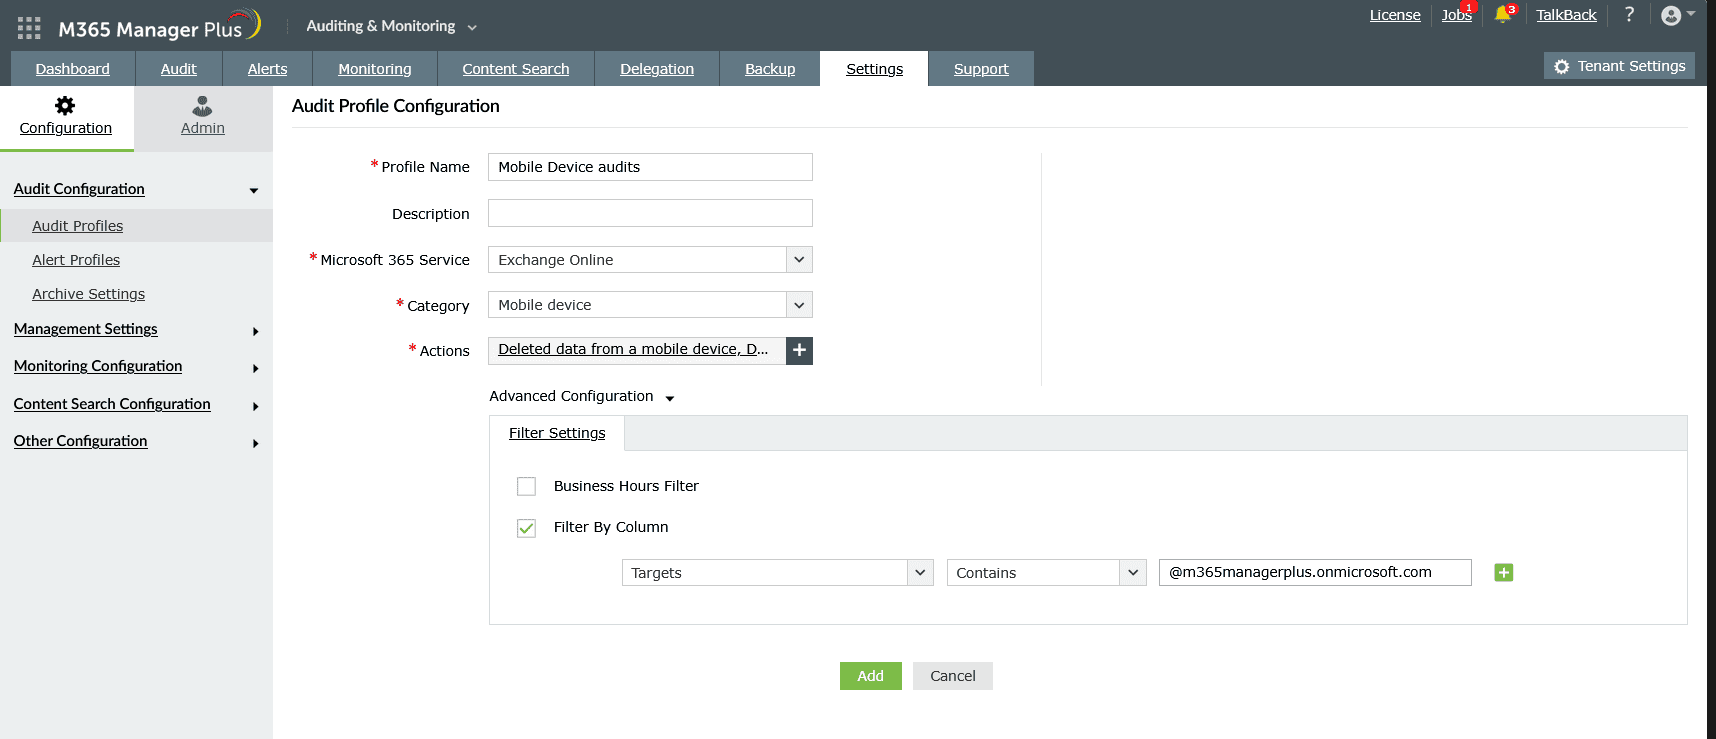Viewport: 1716px width, 739px height.
Task: Open the user account avatar menu
Action: pos(1677,15)
